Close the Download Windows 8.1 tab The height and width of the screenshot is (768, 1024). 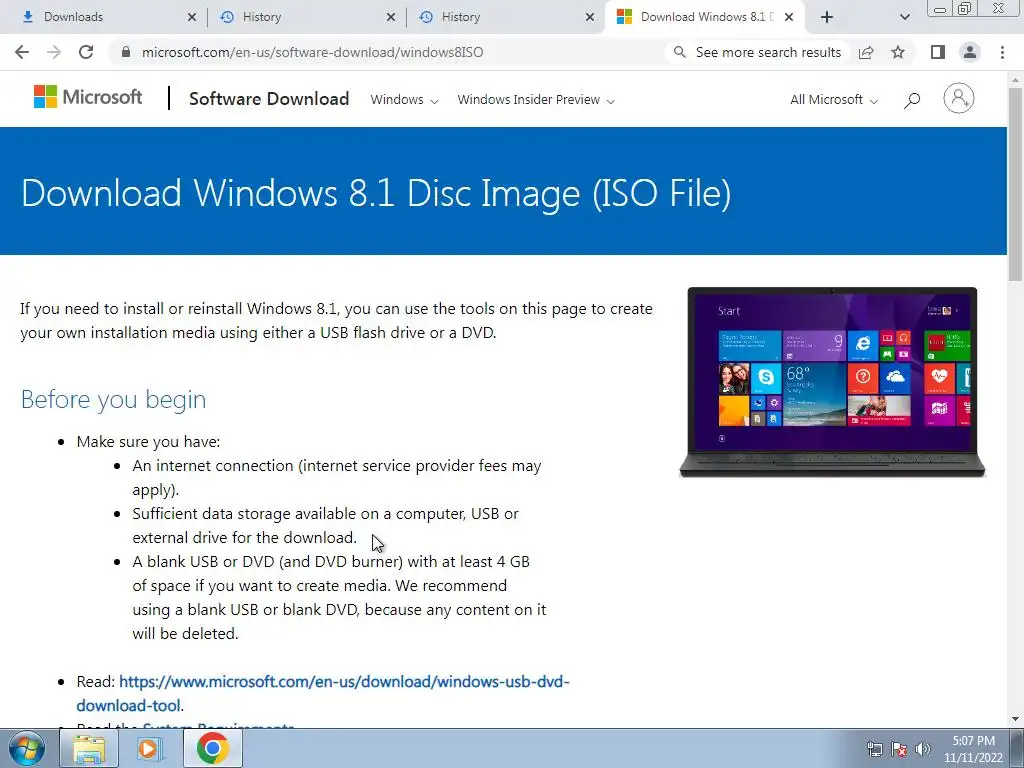(789, 17)
